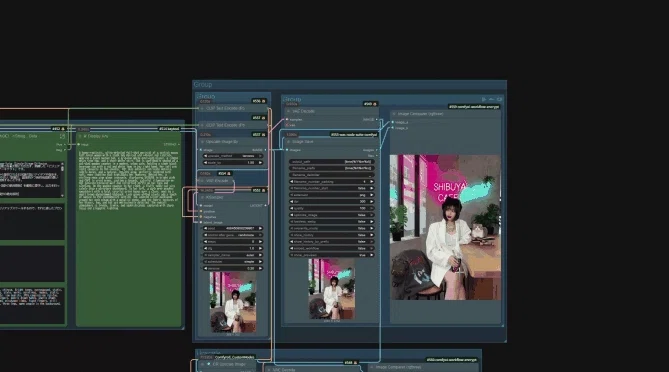Open the sampler_name dropdown in KSampler
The width and height of the screenshot is (669, 372).
click(233, 255)
